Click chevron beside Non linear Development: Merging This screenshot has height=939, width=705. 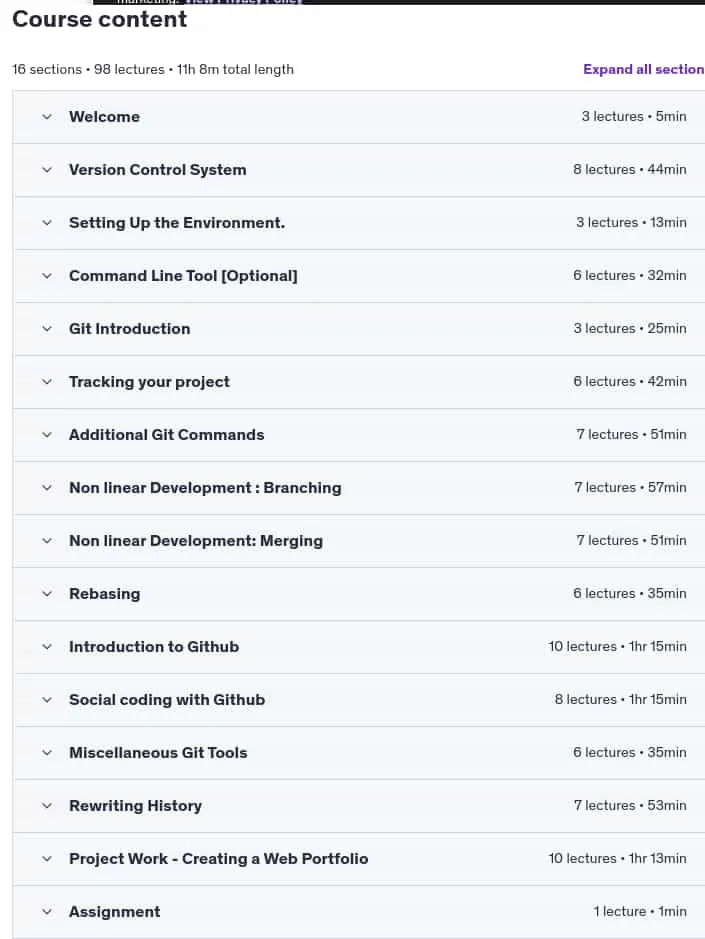tap(47, 541)
